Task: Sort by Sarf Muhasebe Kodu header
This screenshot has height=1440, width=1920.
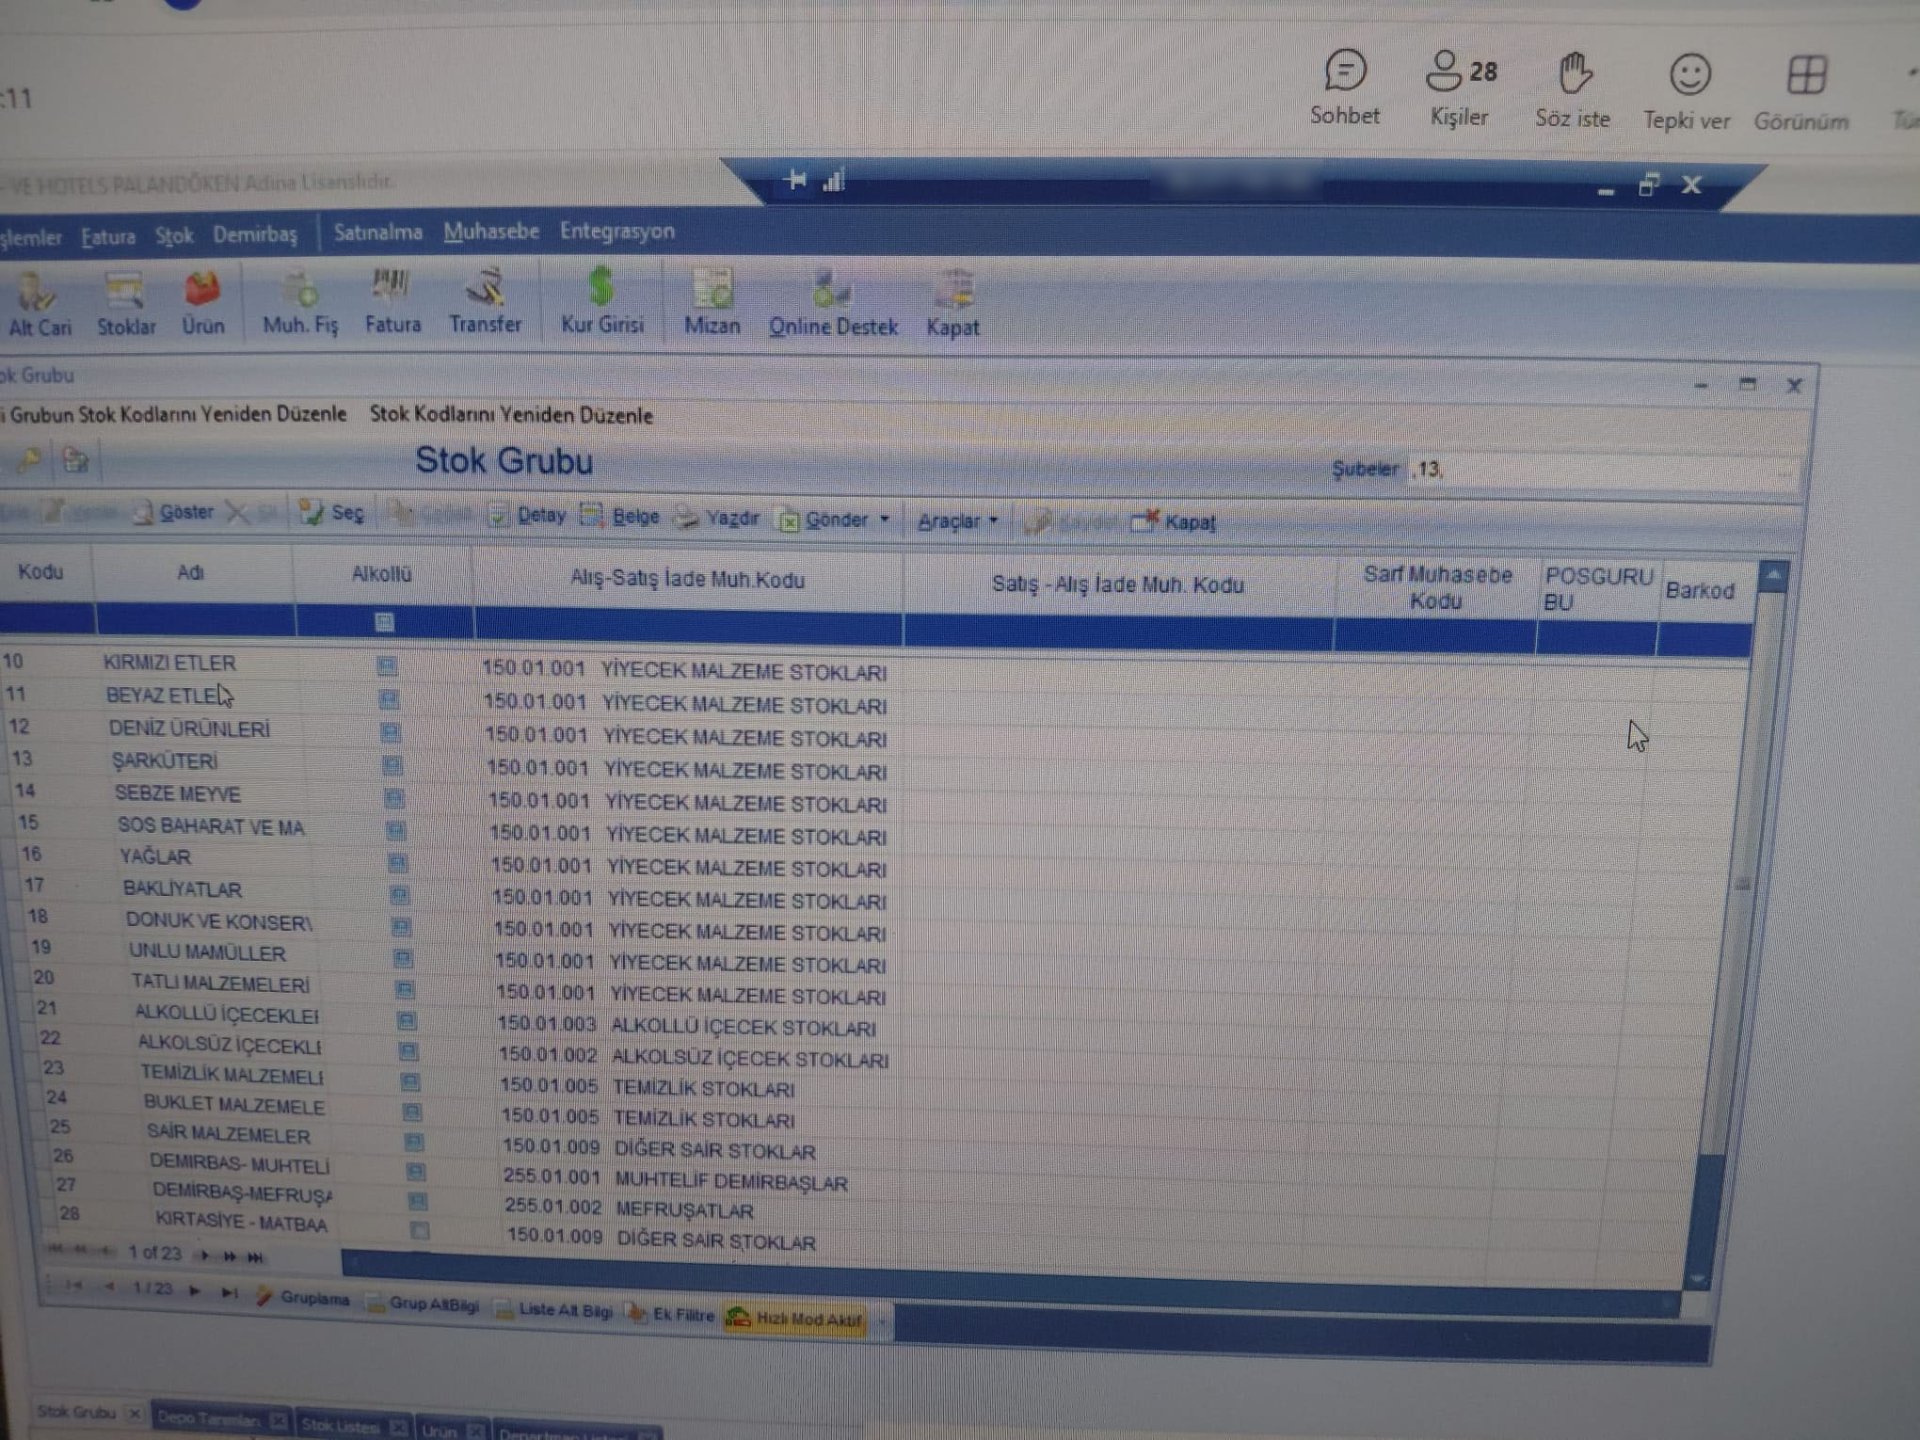Action: 1437,588
